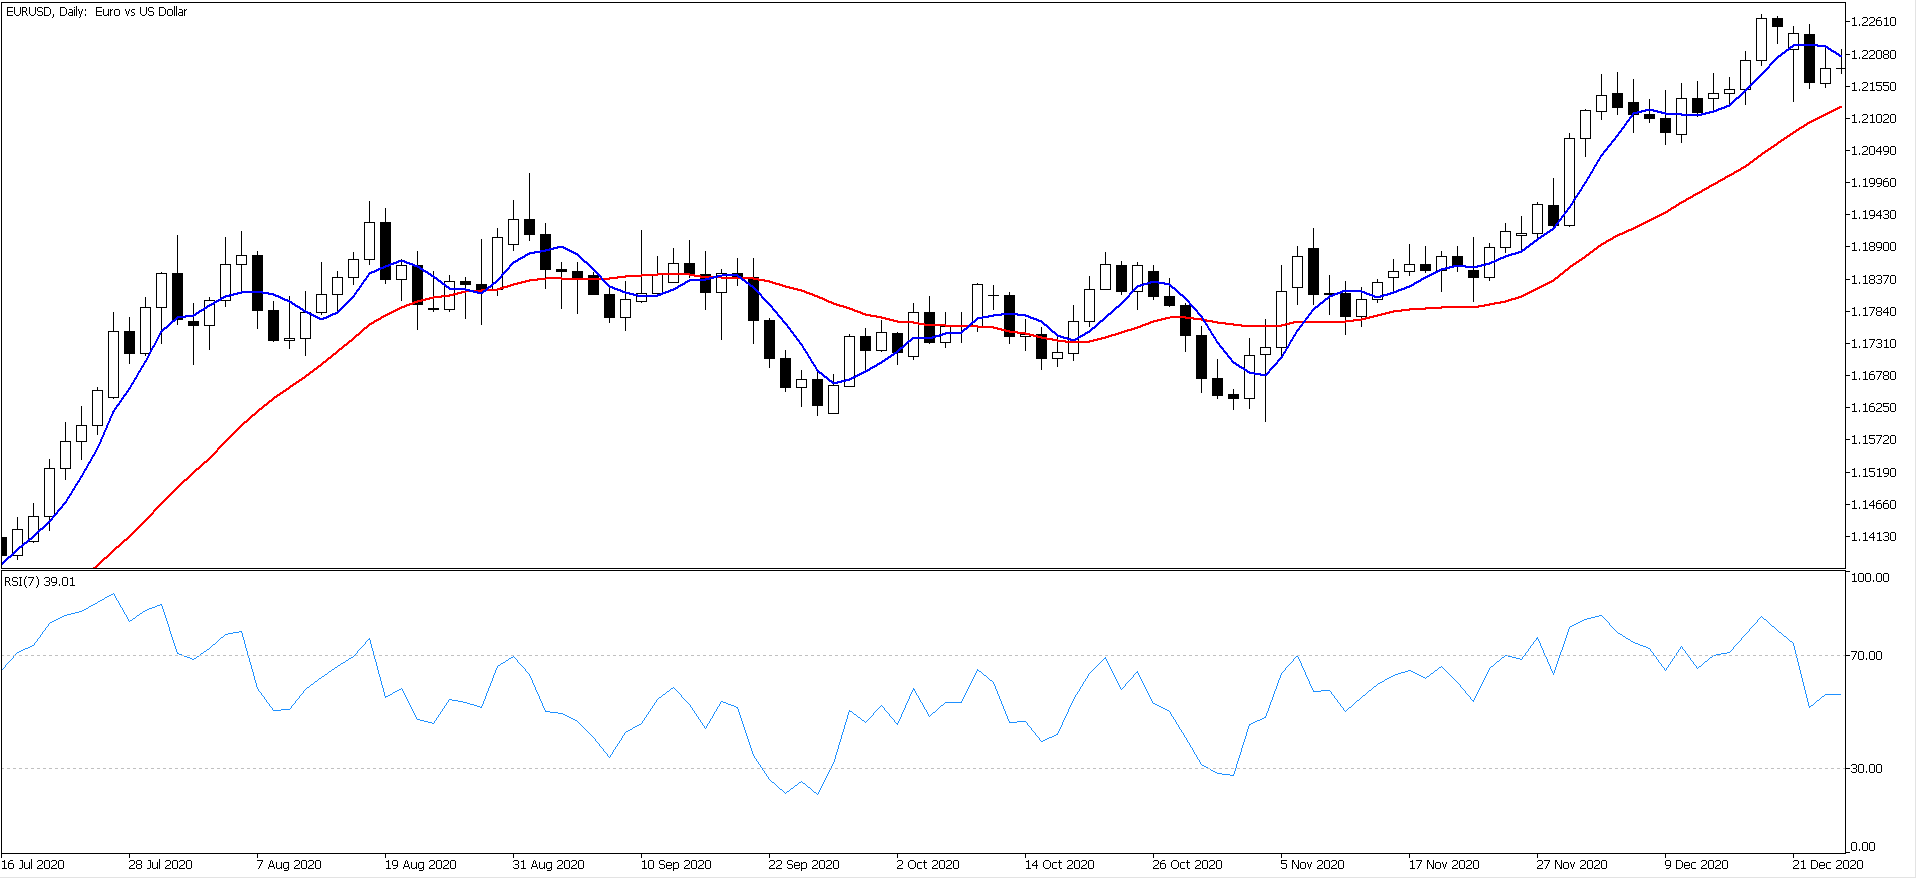Select the 1.21550 price label
The height and width of the screenshot is (879, 1917).
(1874, 86)
